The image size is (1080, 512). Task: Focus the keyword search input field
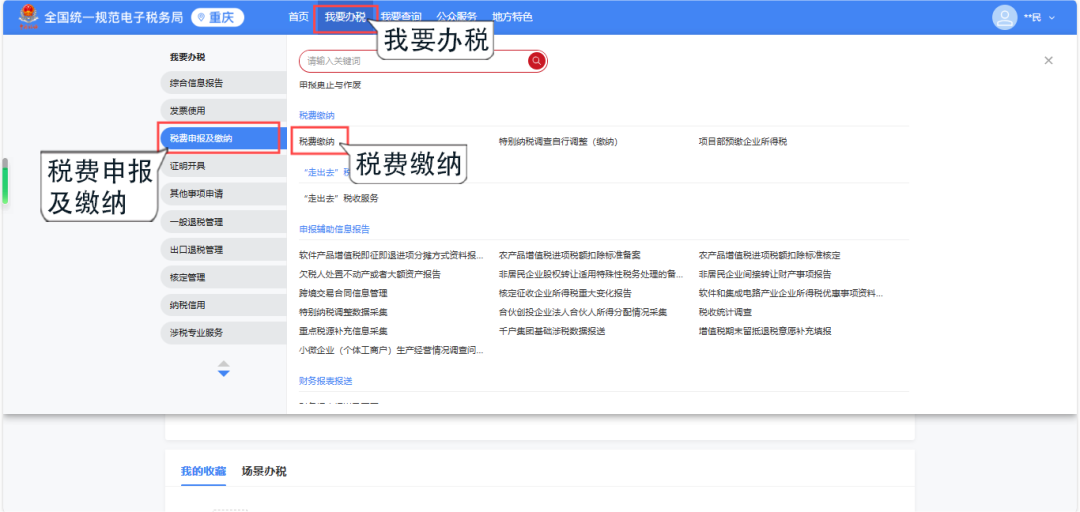(x=415, y=61)
